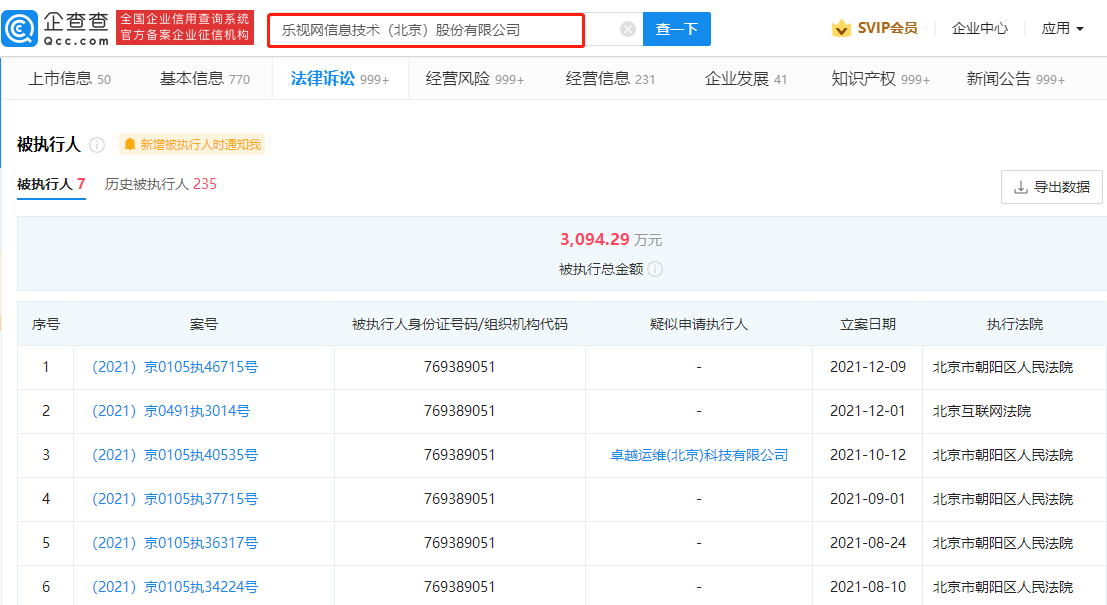Image resolution: width=1107 pixels, height=605 pixels.
Task: Open 卓越运维(北京)科技有限公司 company link
Action: point(699,455)
